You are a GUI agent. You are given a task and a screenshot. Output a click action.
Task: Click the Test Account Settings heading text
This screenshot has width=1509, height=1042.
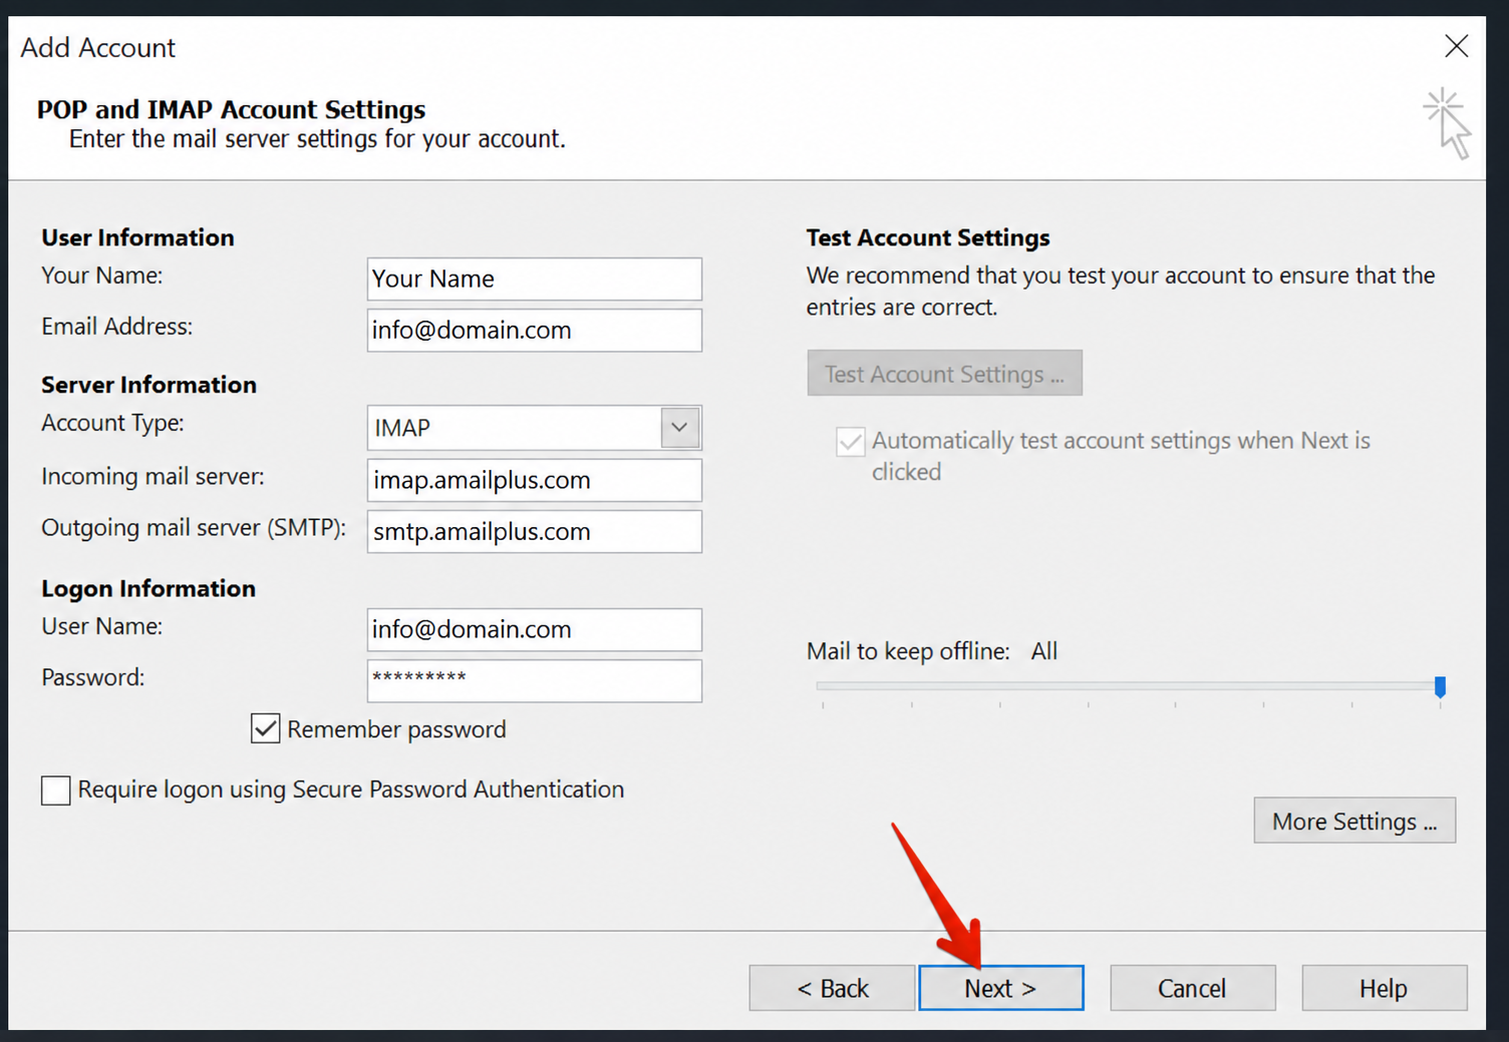[x=928, y=237]
